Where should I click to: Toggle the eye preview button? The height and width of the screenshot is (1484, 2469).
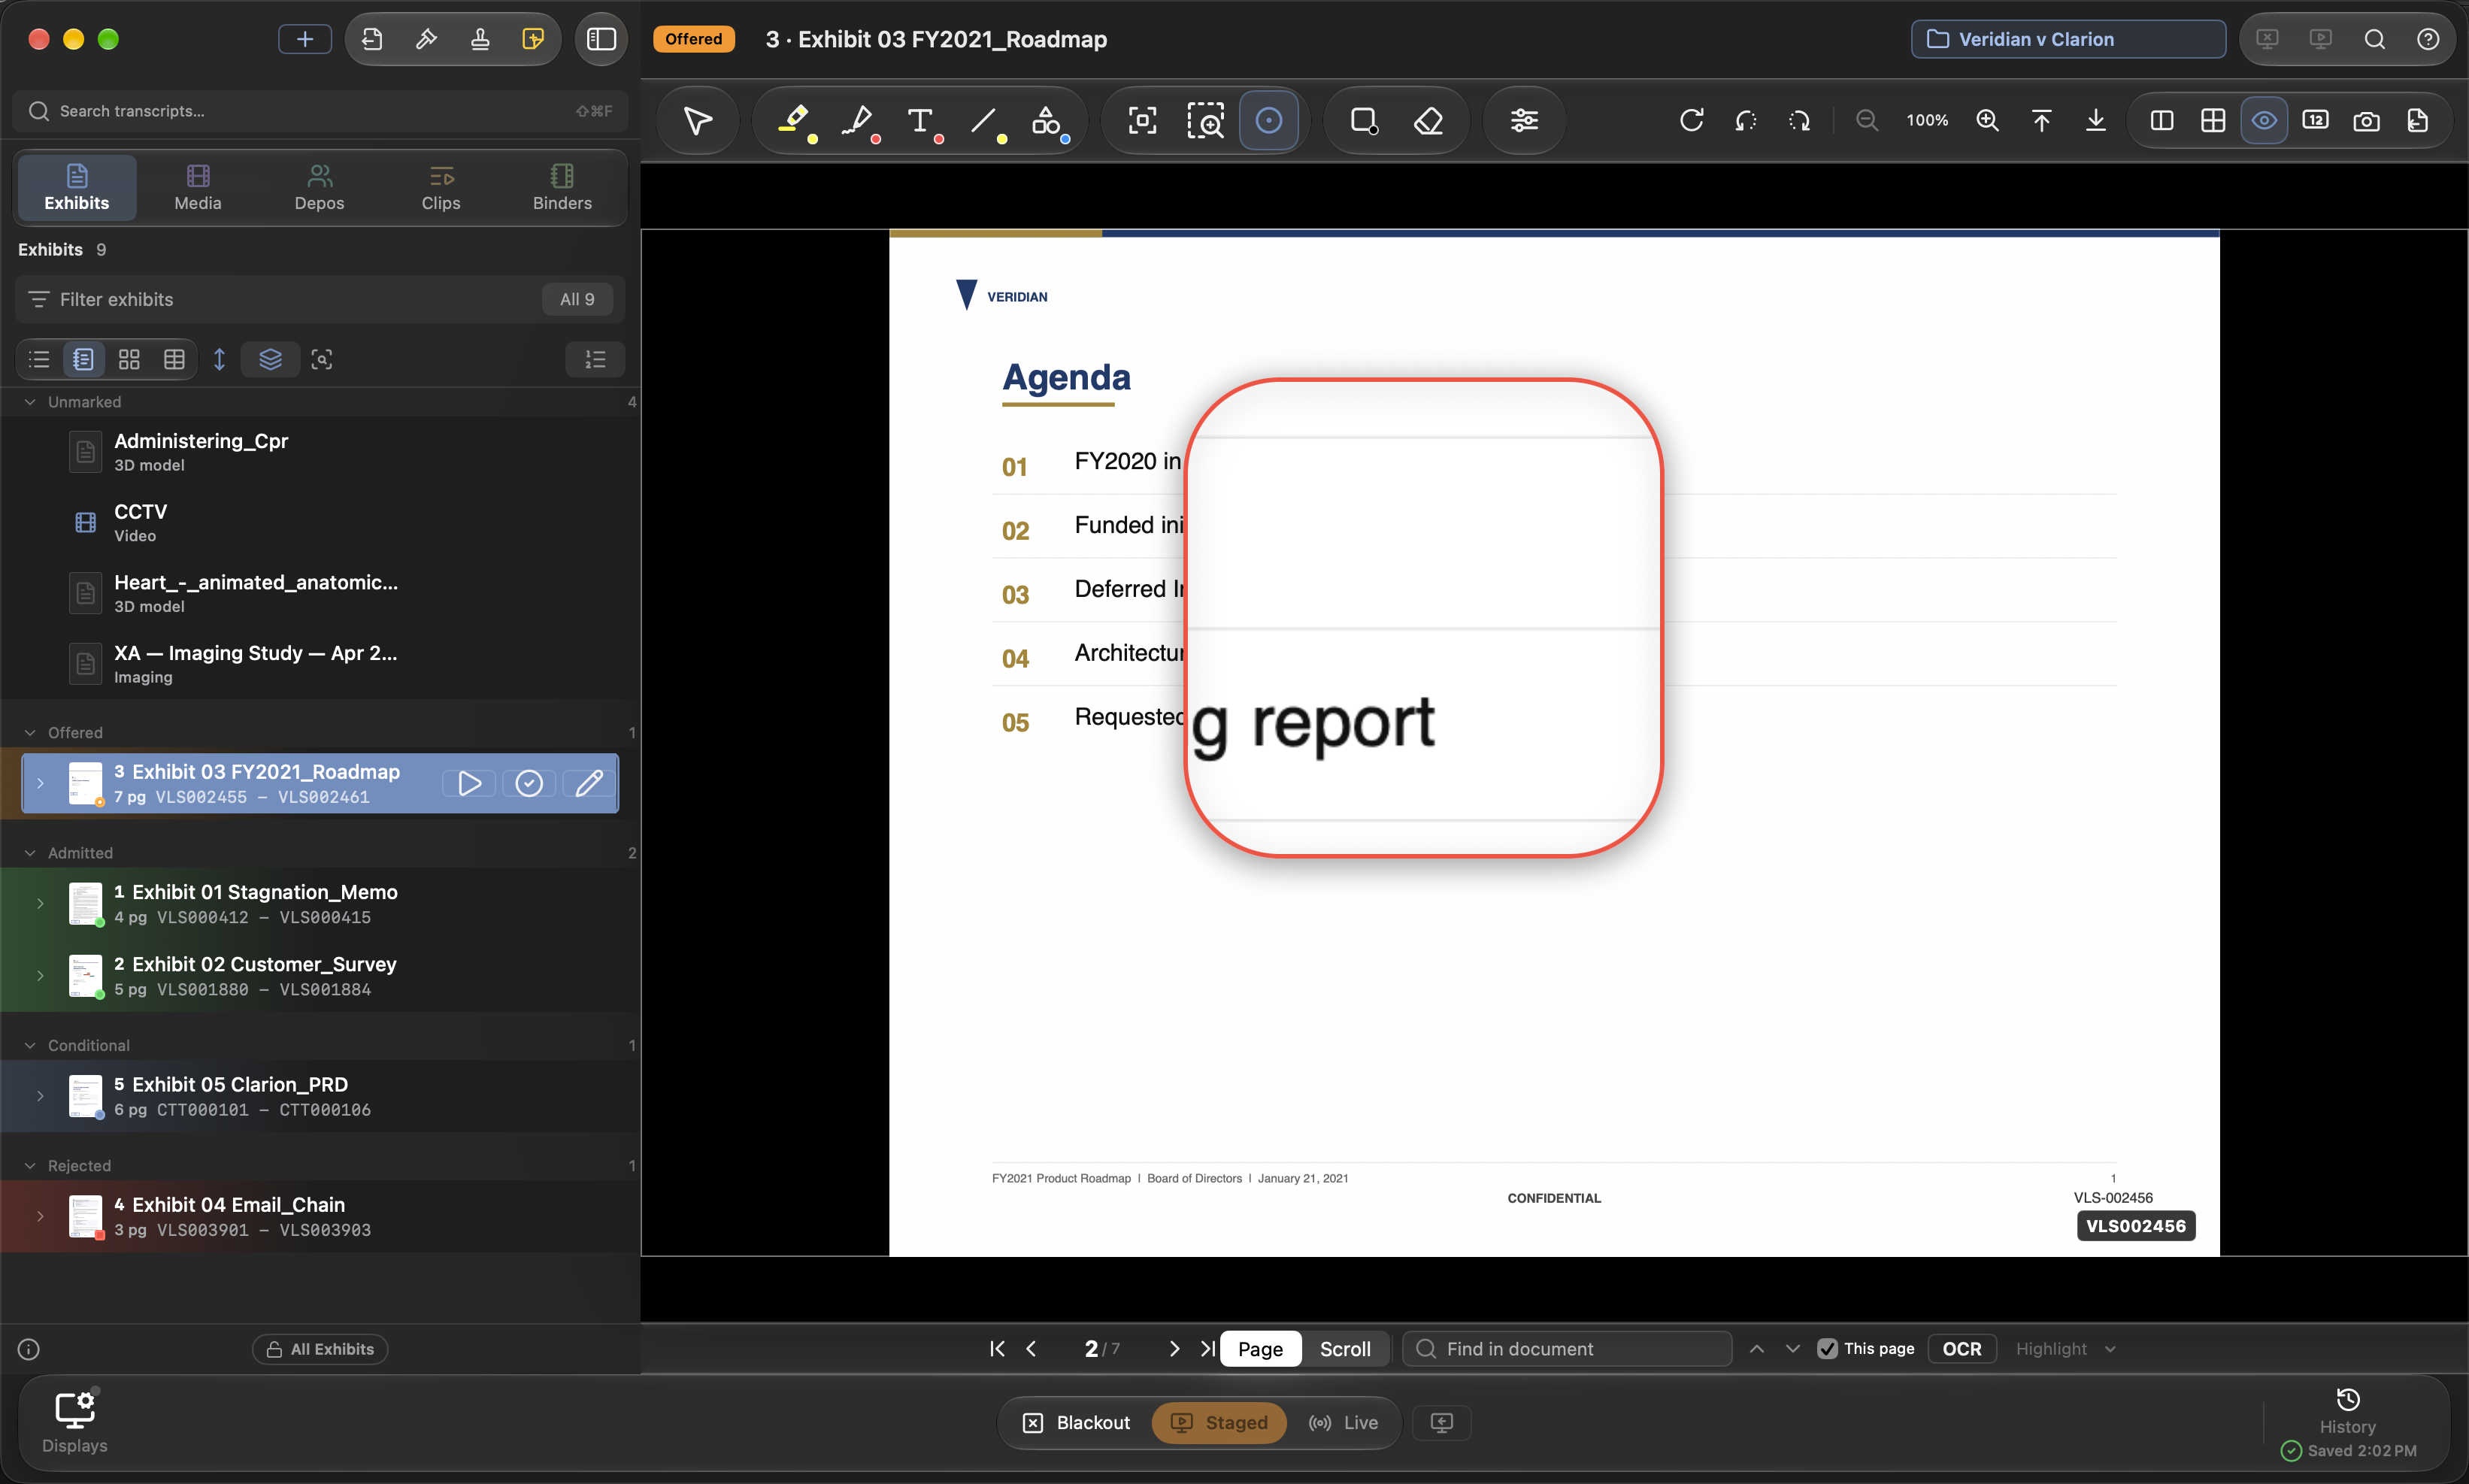[2264, 121]
